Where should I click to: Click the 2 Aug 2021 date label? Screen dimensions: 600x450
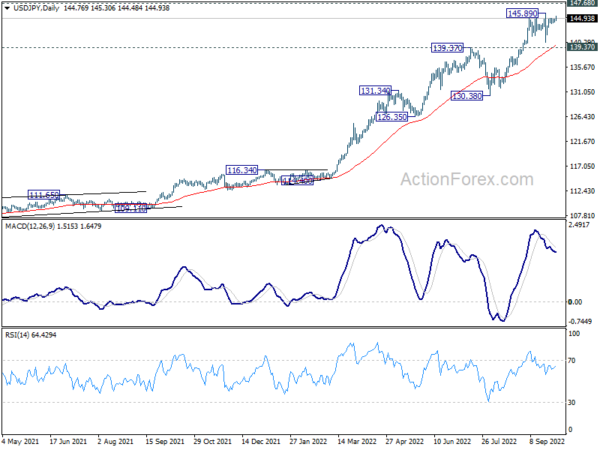tap(116, 442)
